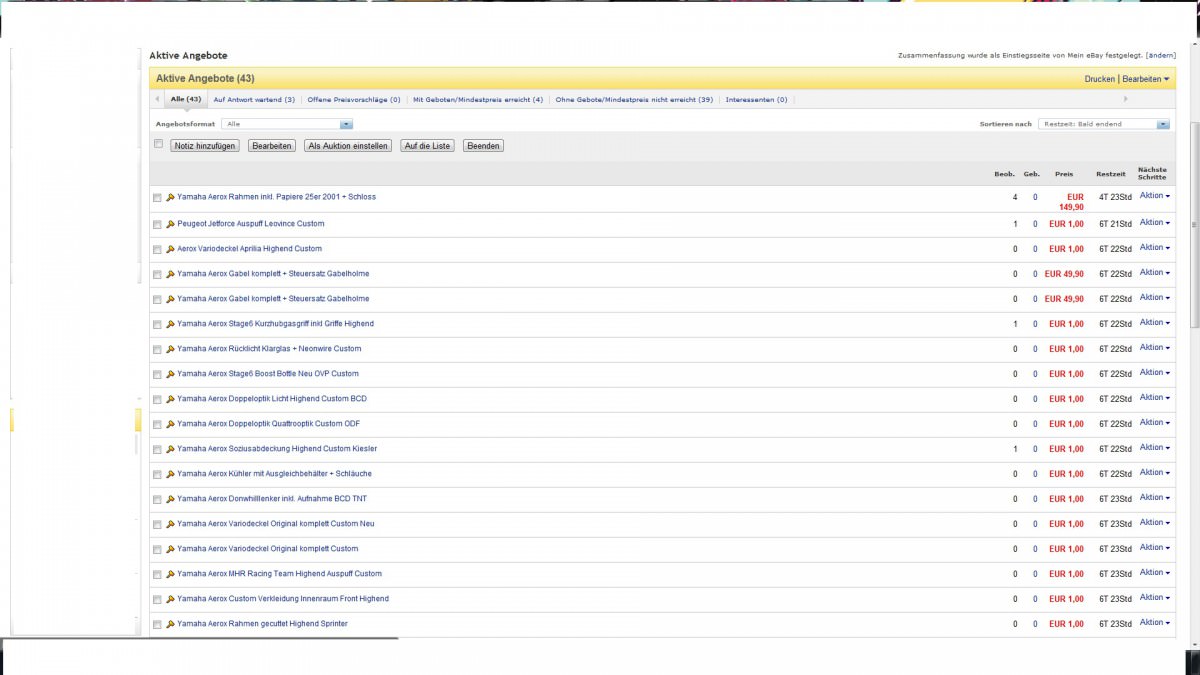1200x675 pixels.
Task: Expand Aktion dropdown for Kühler mit Ausgleichbehälter
Action: coord(1155,472)
